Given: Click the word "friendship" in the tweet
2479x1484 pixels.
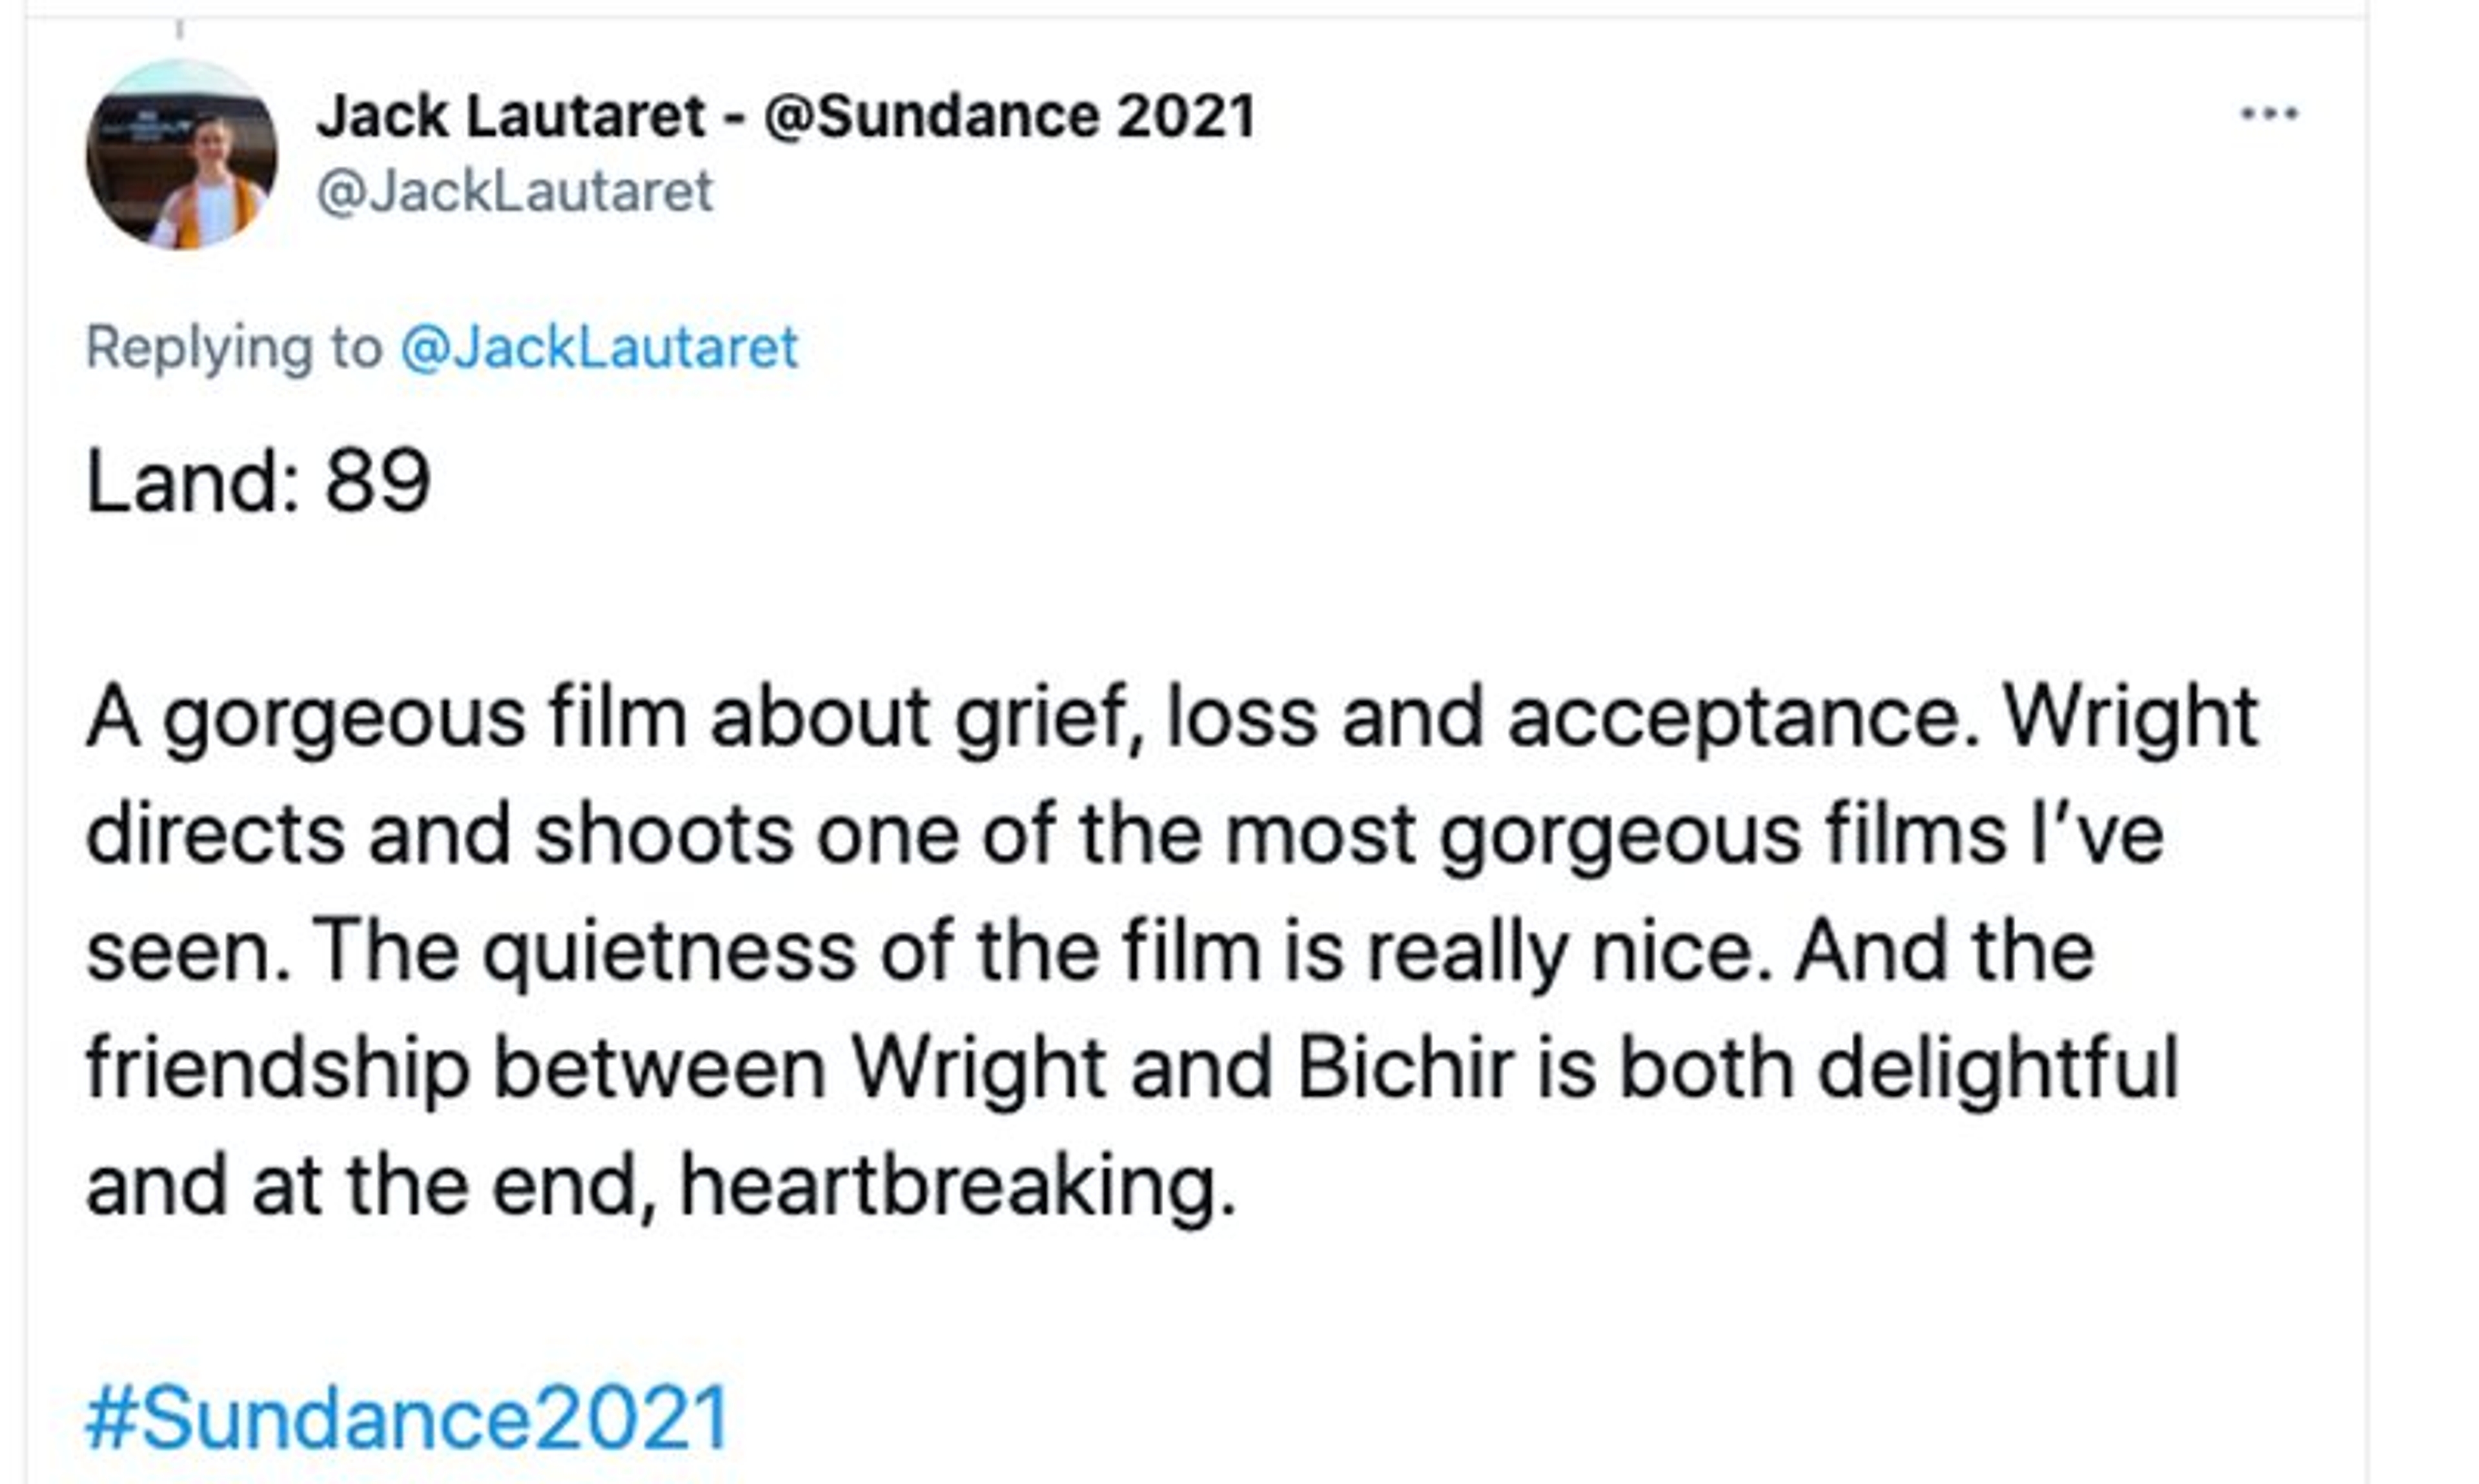Looking at the screenshot, I should (x=278, y=1069).
